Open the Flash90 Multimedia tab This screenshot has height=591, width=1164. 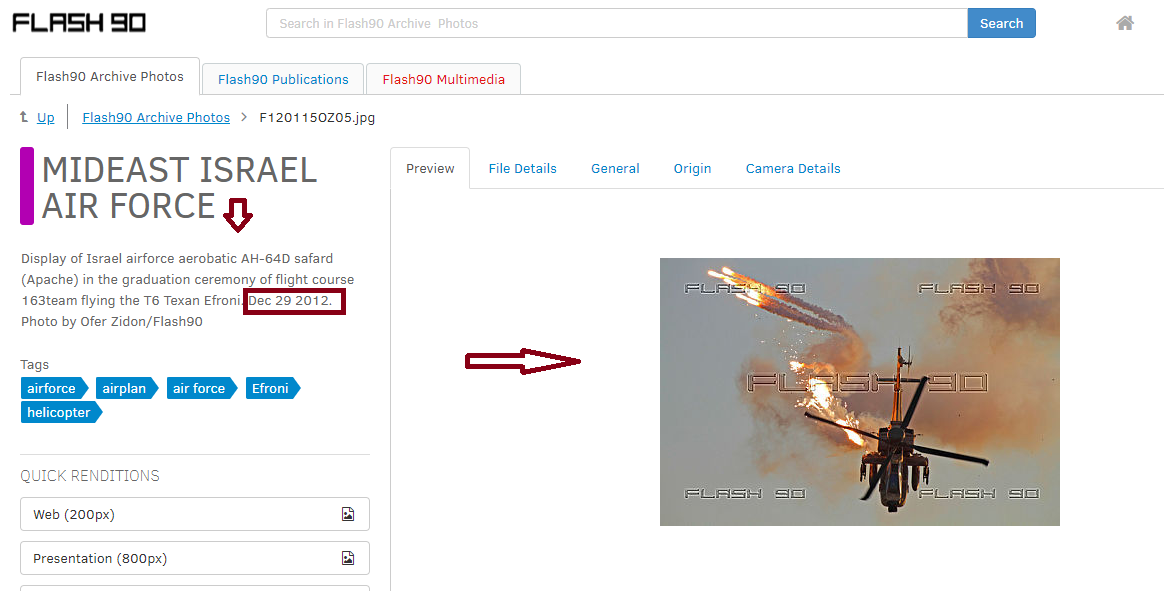pos(443,79)
